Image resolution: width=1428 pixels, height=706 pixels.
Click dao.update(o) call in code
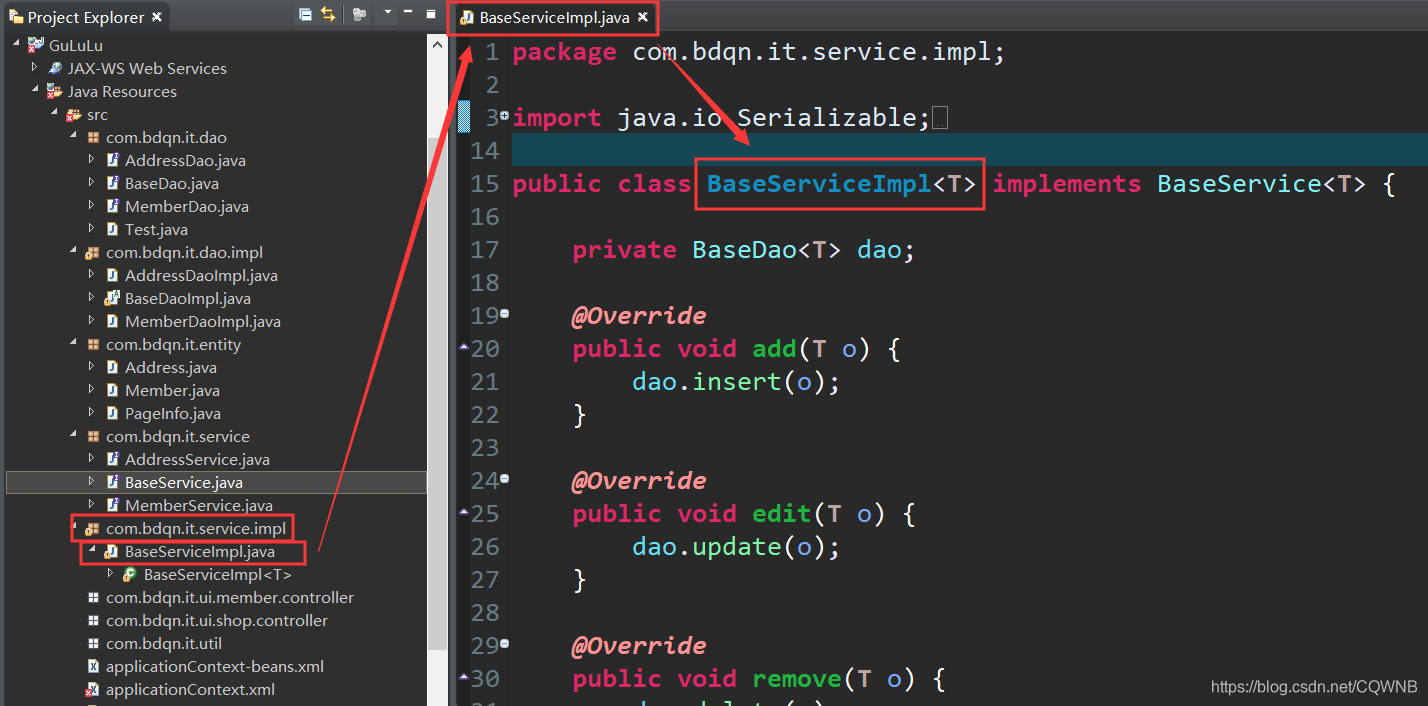click(x=735, y=546)
